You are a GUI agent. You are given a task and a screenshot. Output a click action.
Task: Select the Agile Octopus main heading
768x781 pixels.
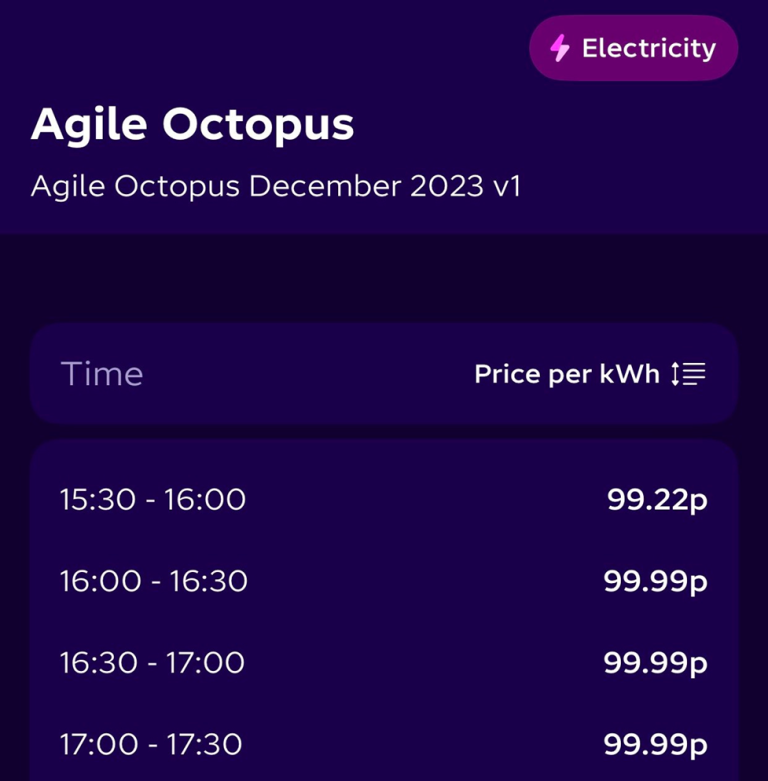click(193, 124)
